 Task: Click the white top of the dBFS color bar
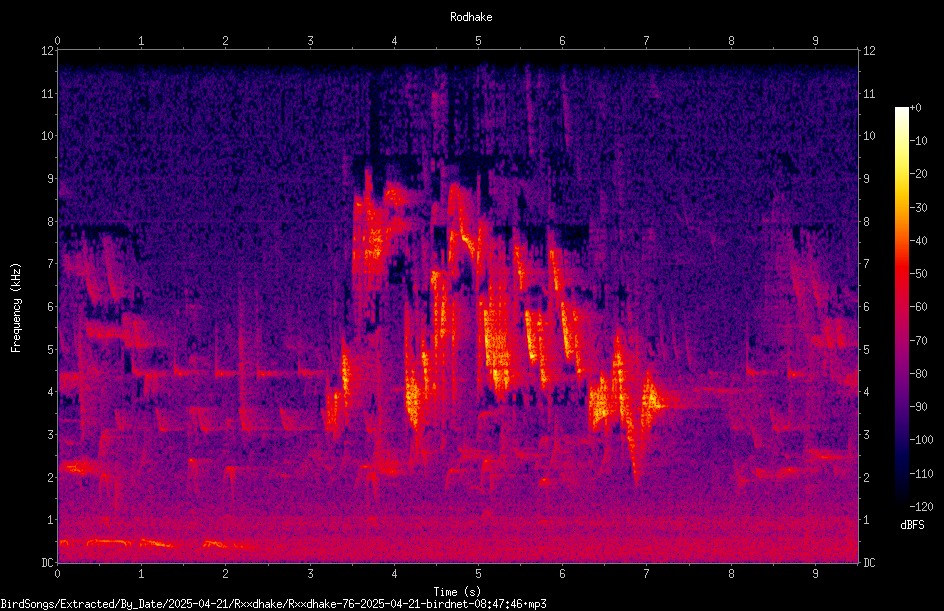tap(901, 110)
